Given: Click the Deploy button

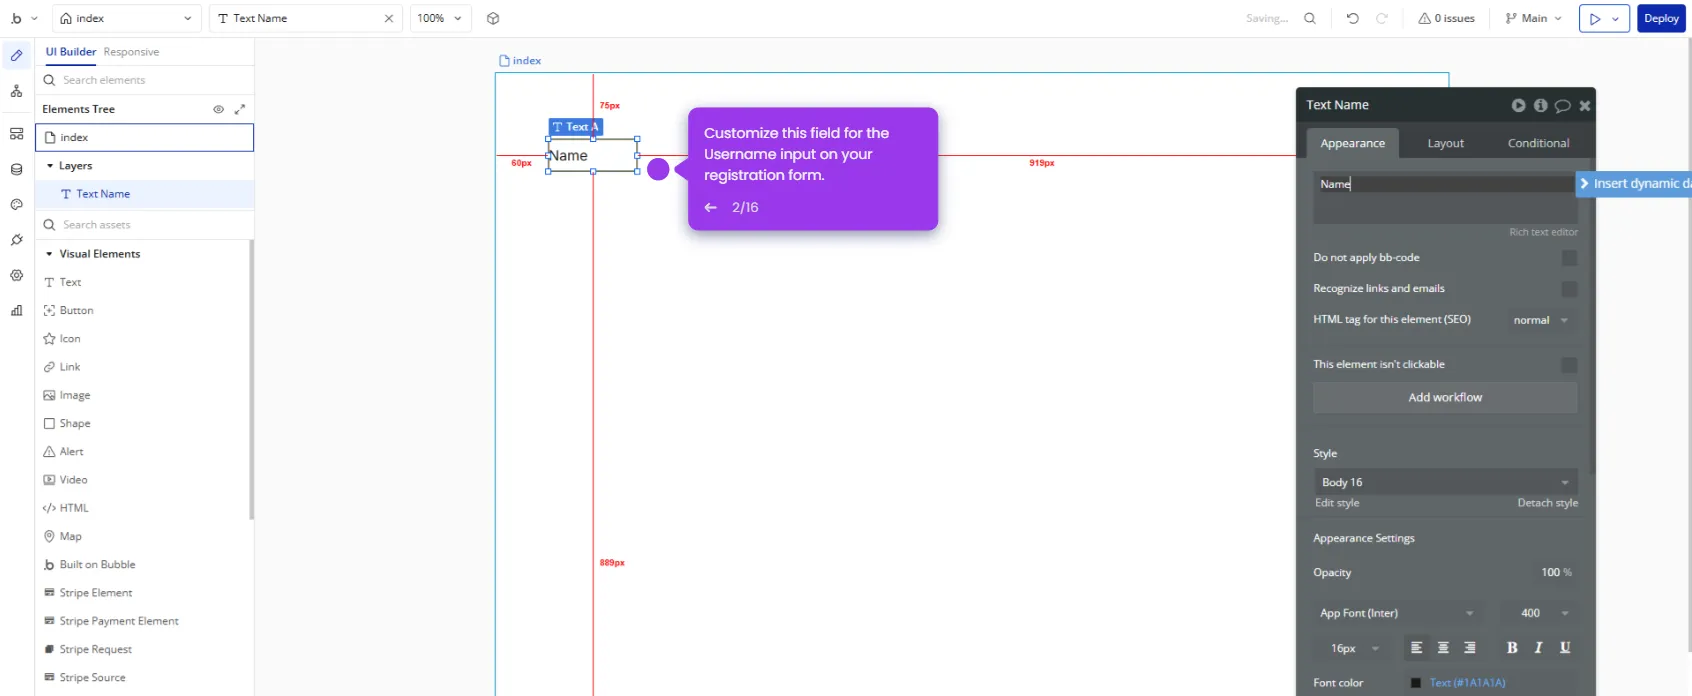Looking at the screenshot, I should point(1661,18).
